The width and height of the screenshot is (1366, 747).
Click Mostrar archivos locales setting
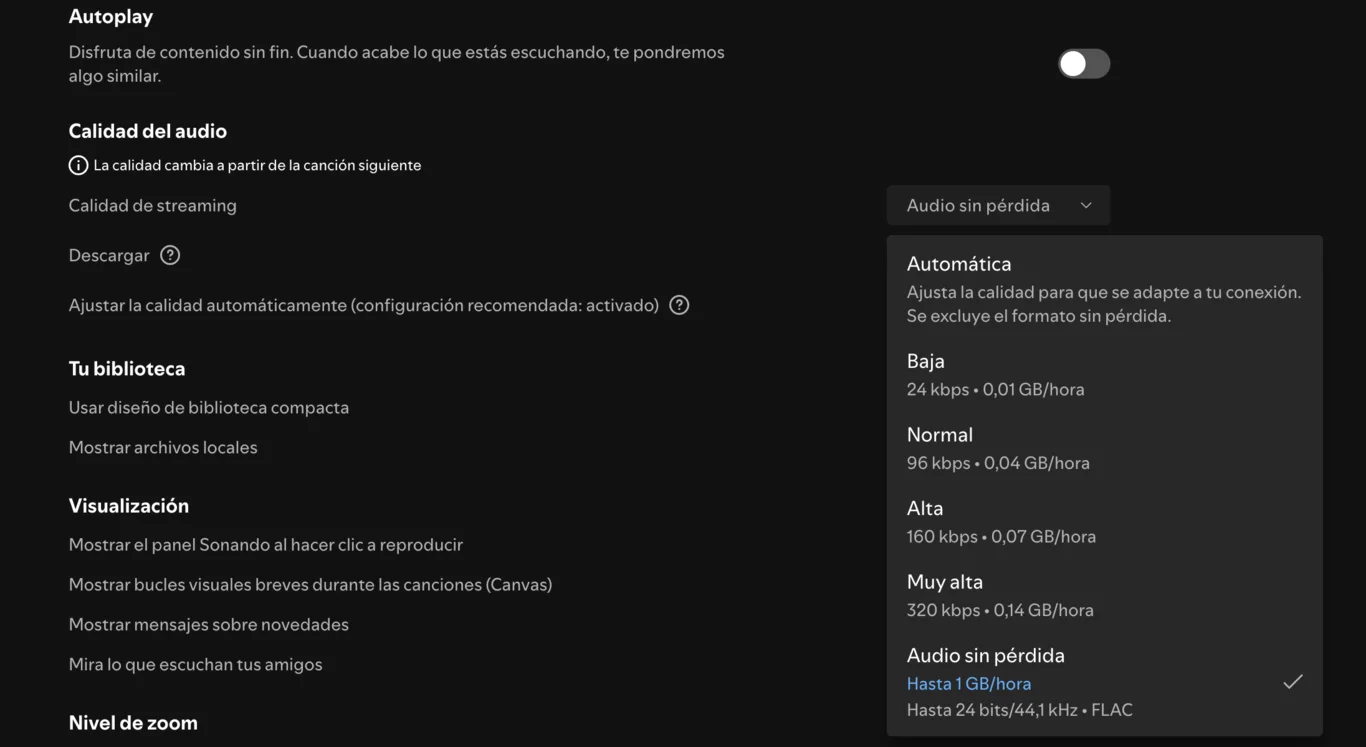tap(163, 448)
